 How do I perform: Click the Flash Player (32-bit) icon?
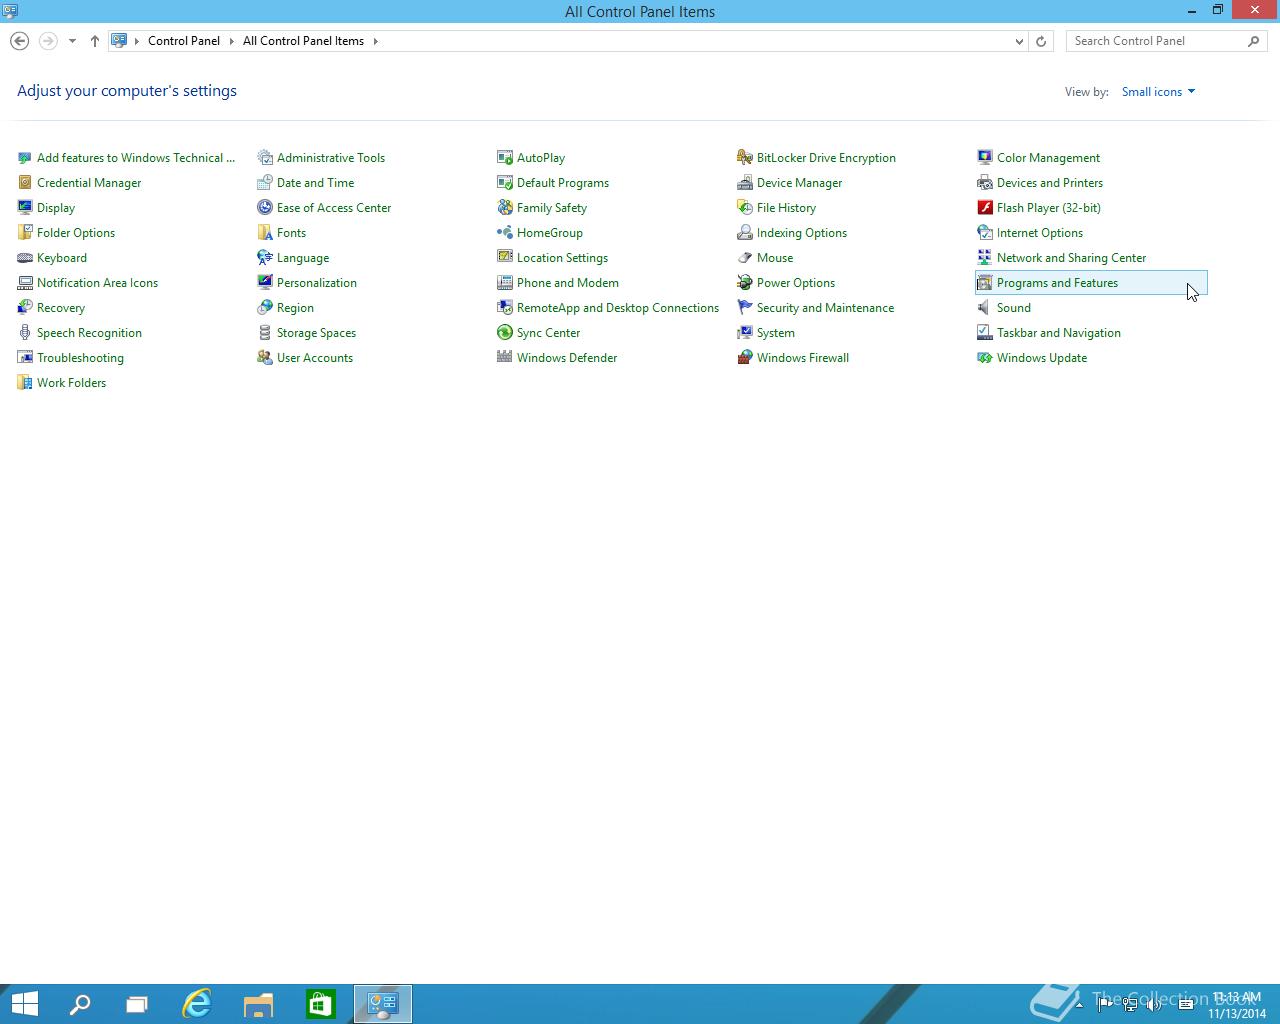(985, 207)
